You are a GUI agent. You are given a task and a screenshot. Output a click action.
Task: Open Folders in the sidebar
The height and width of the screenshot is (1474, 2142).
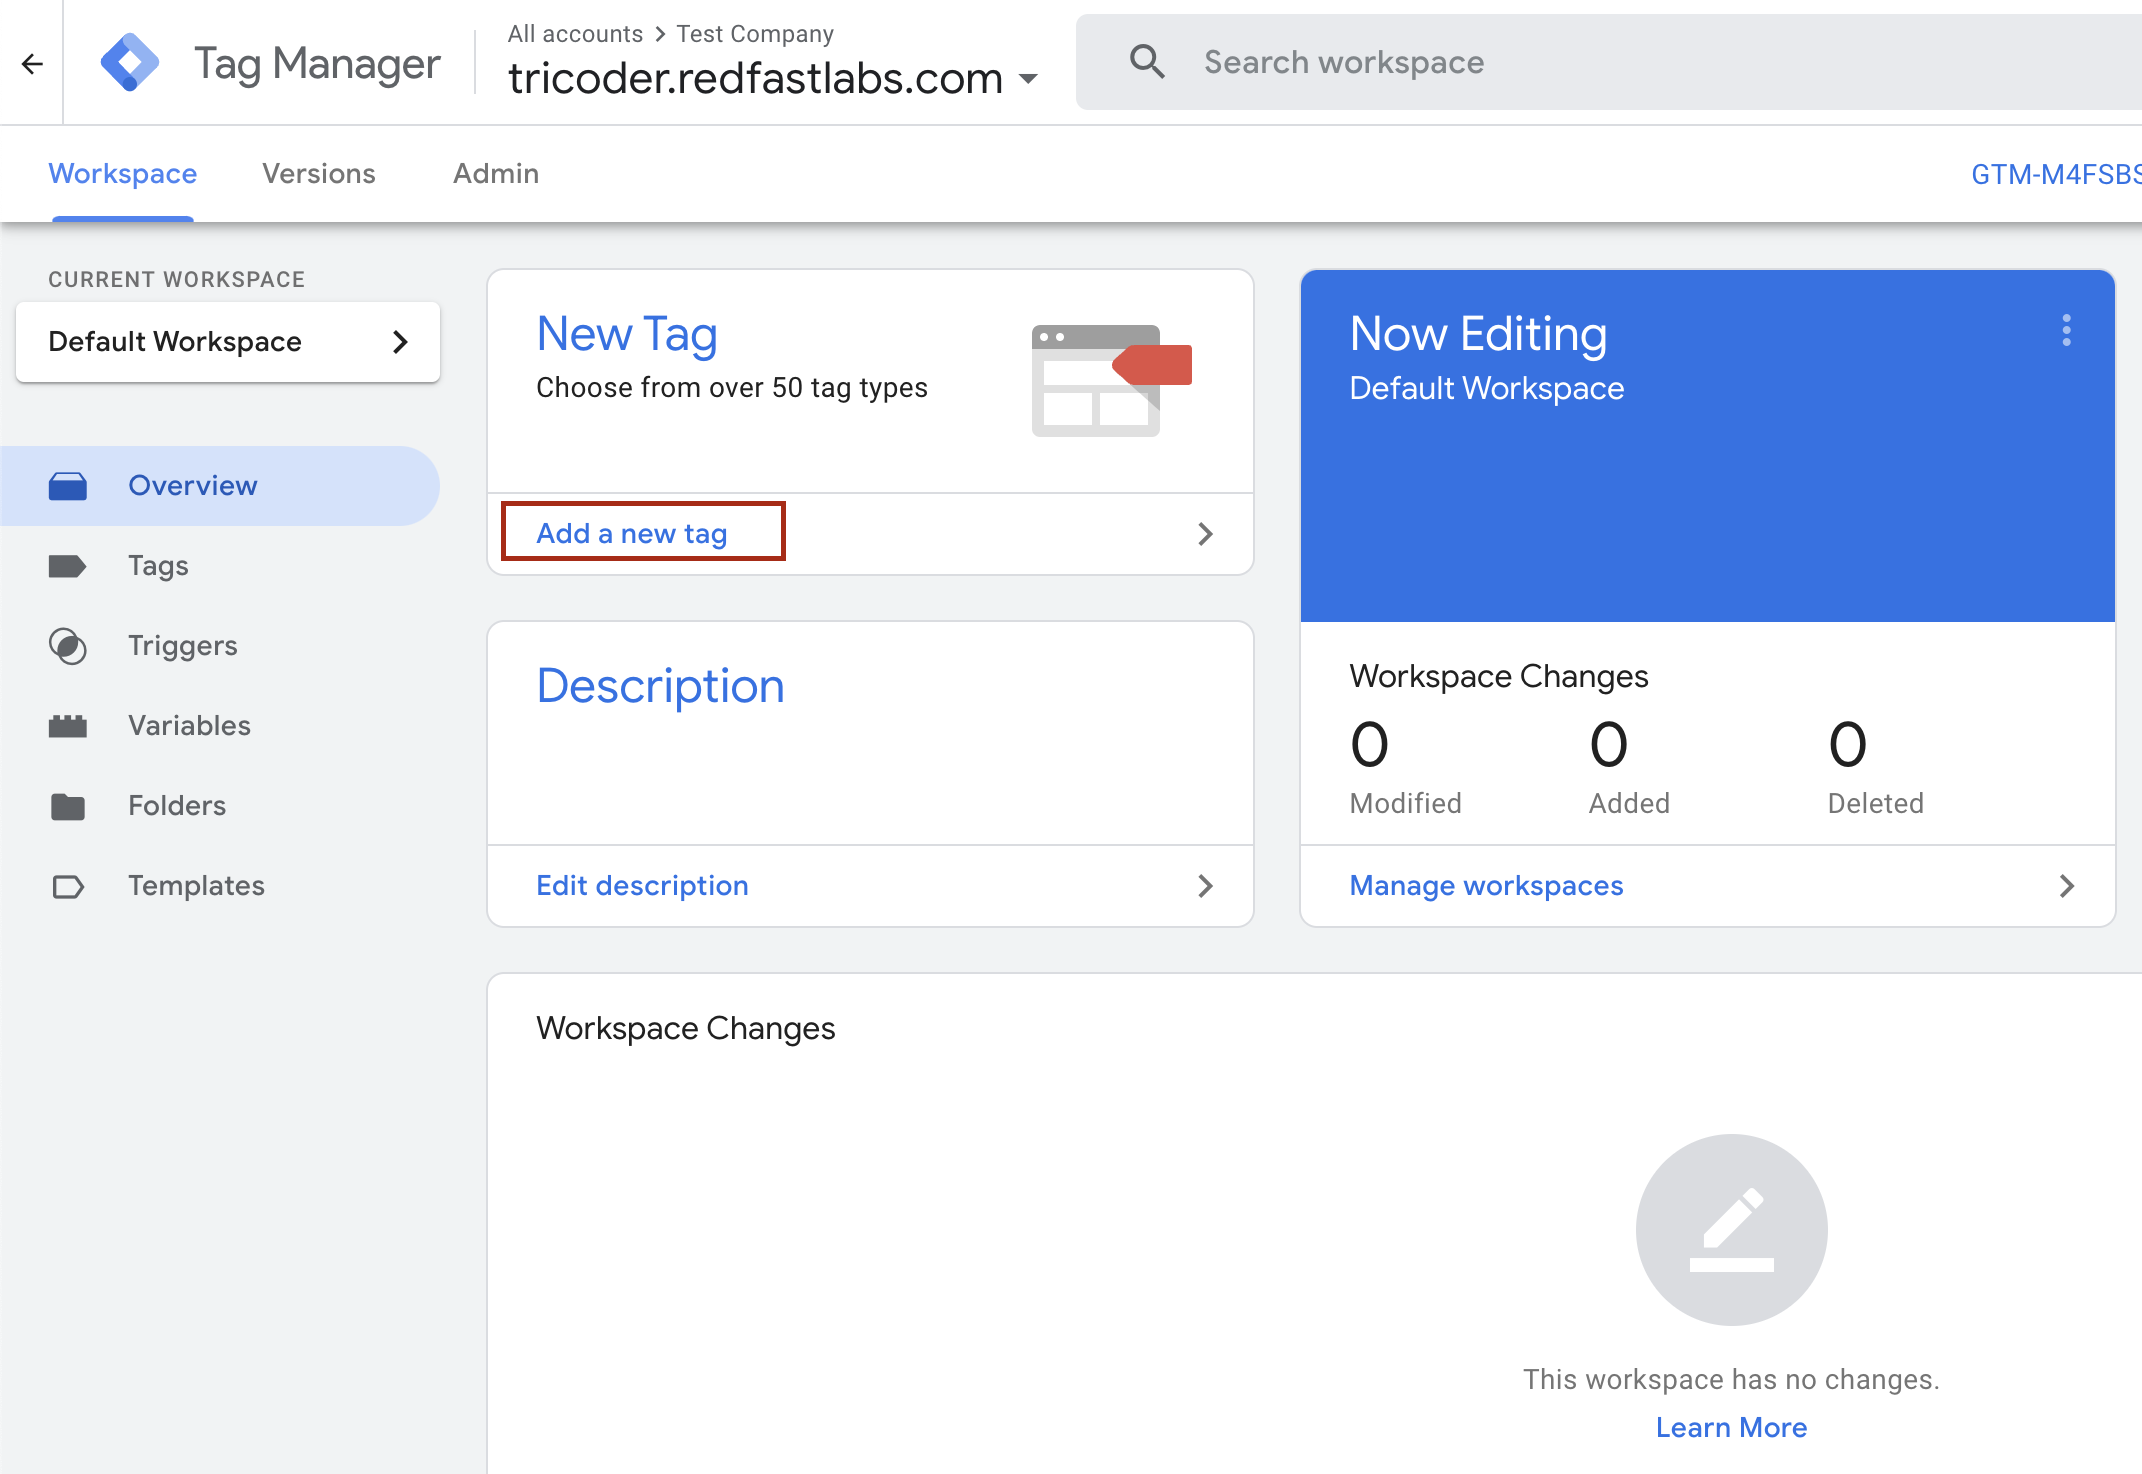220,806
